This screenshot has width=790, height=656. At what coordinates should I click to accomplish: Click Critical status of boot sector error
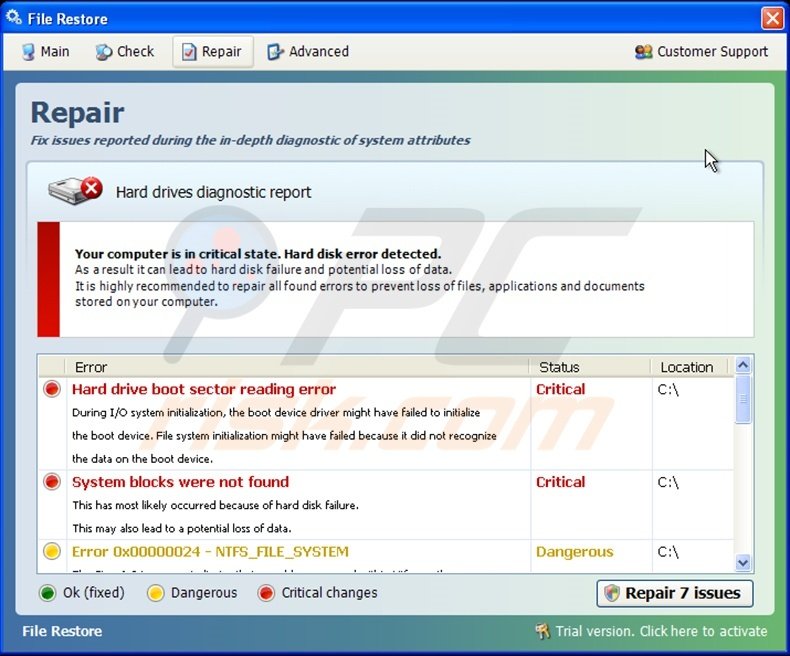(560, 389)
